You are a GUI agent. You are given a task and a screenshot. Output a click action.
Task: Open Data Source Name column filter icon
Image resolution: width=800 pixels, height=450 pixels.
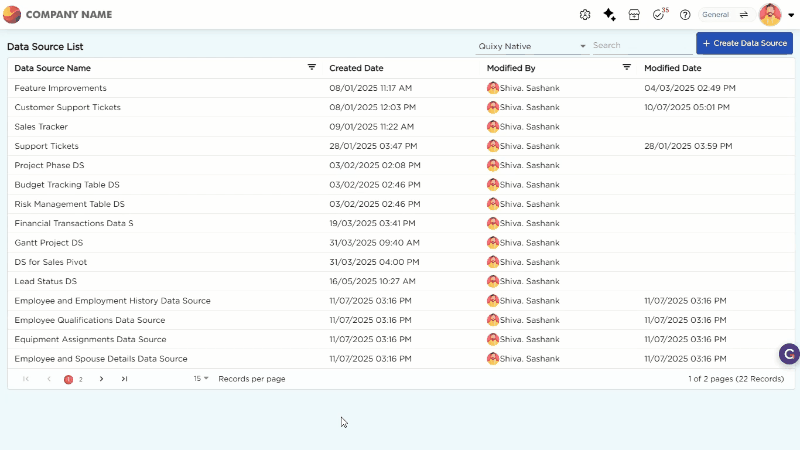point(311,67)
